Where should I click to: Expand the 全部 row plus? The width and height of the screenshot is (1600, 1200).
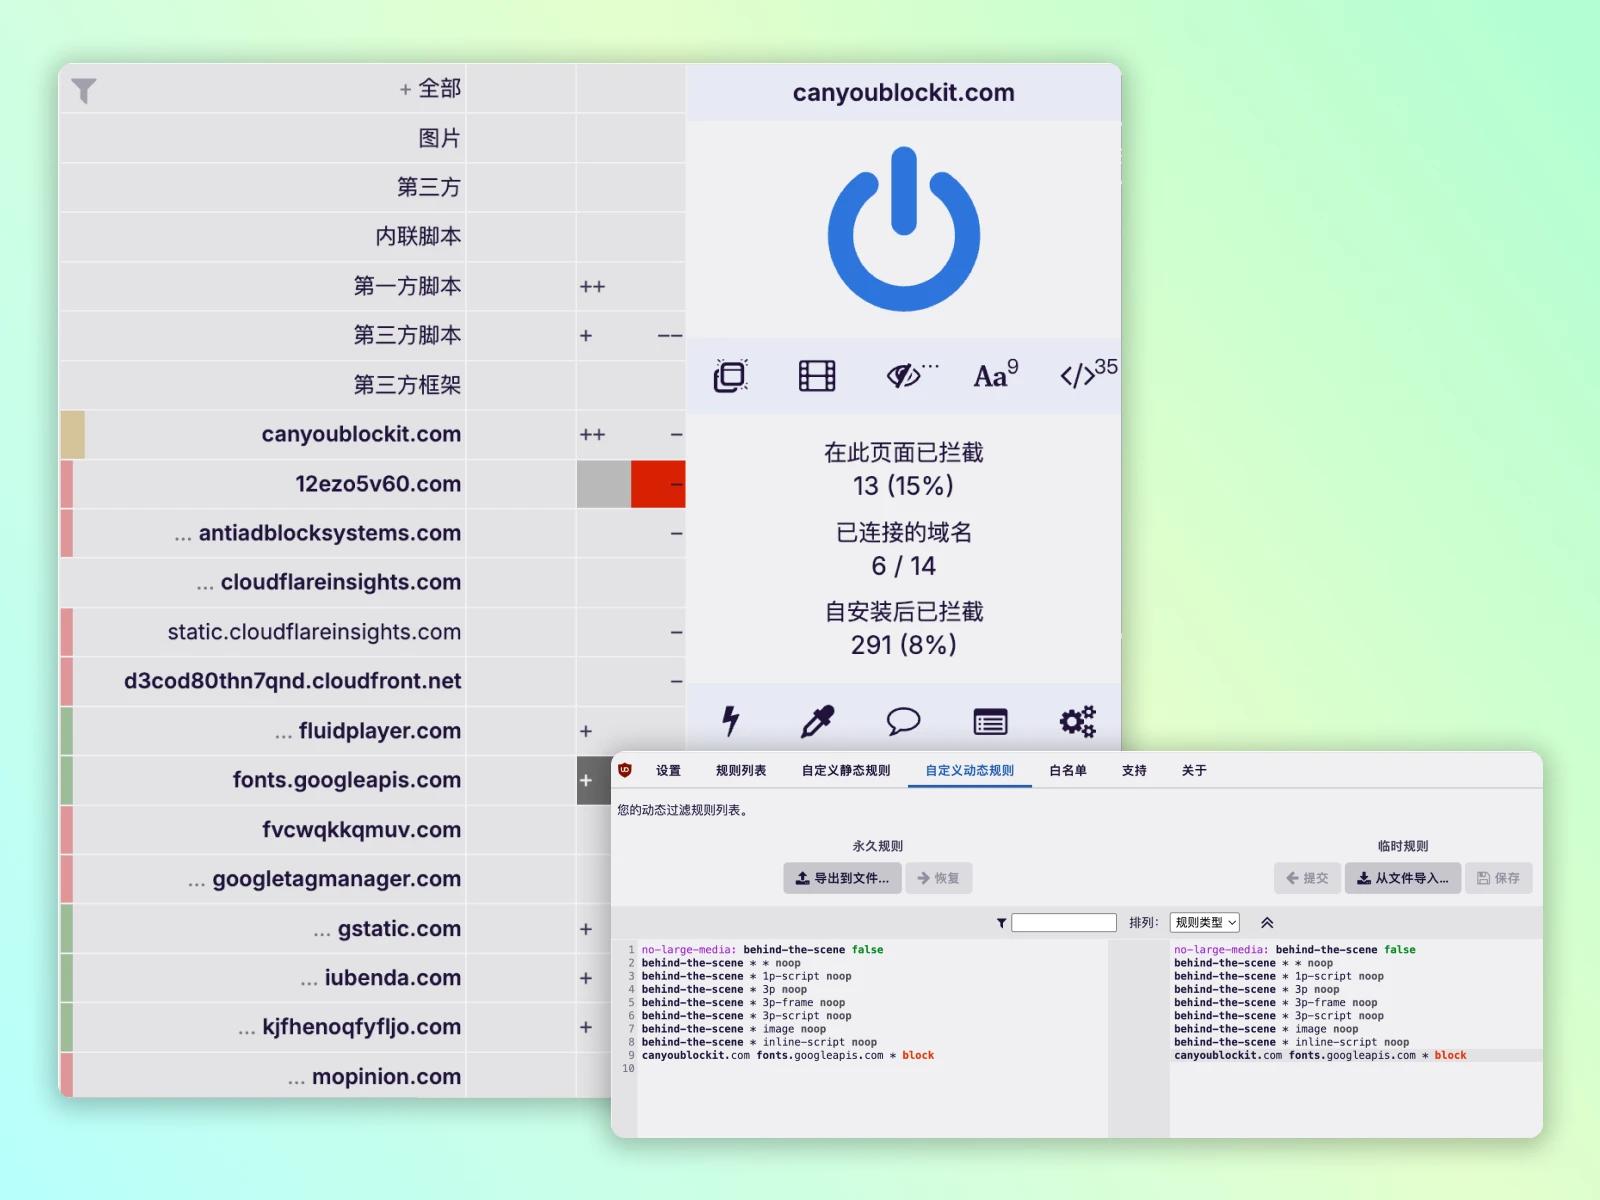click(405, 89)
